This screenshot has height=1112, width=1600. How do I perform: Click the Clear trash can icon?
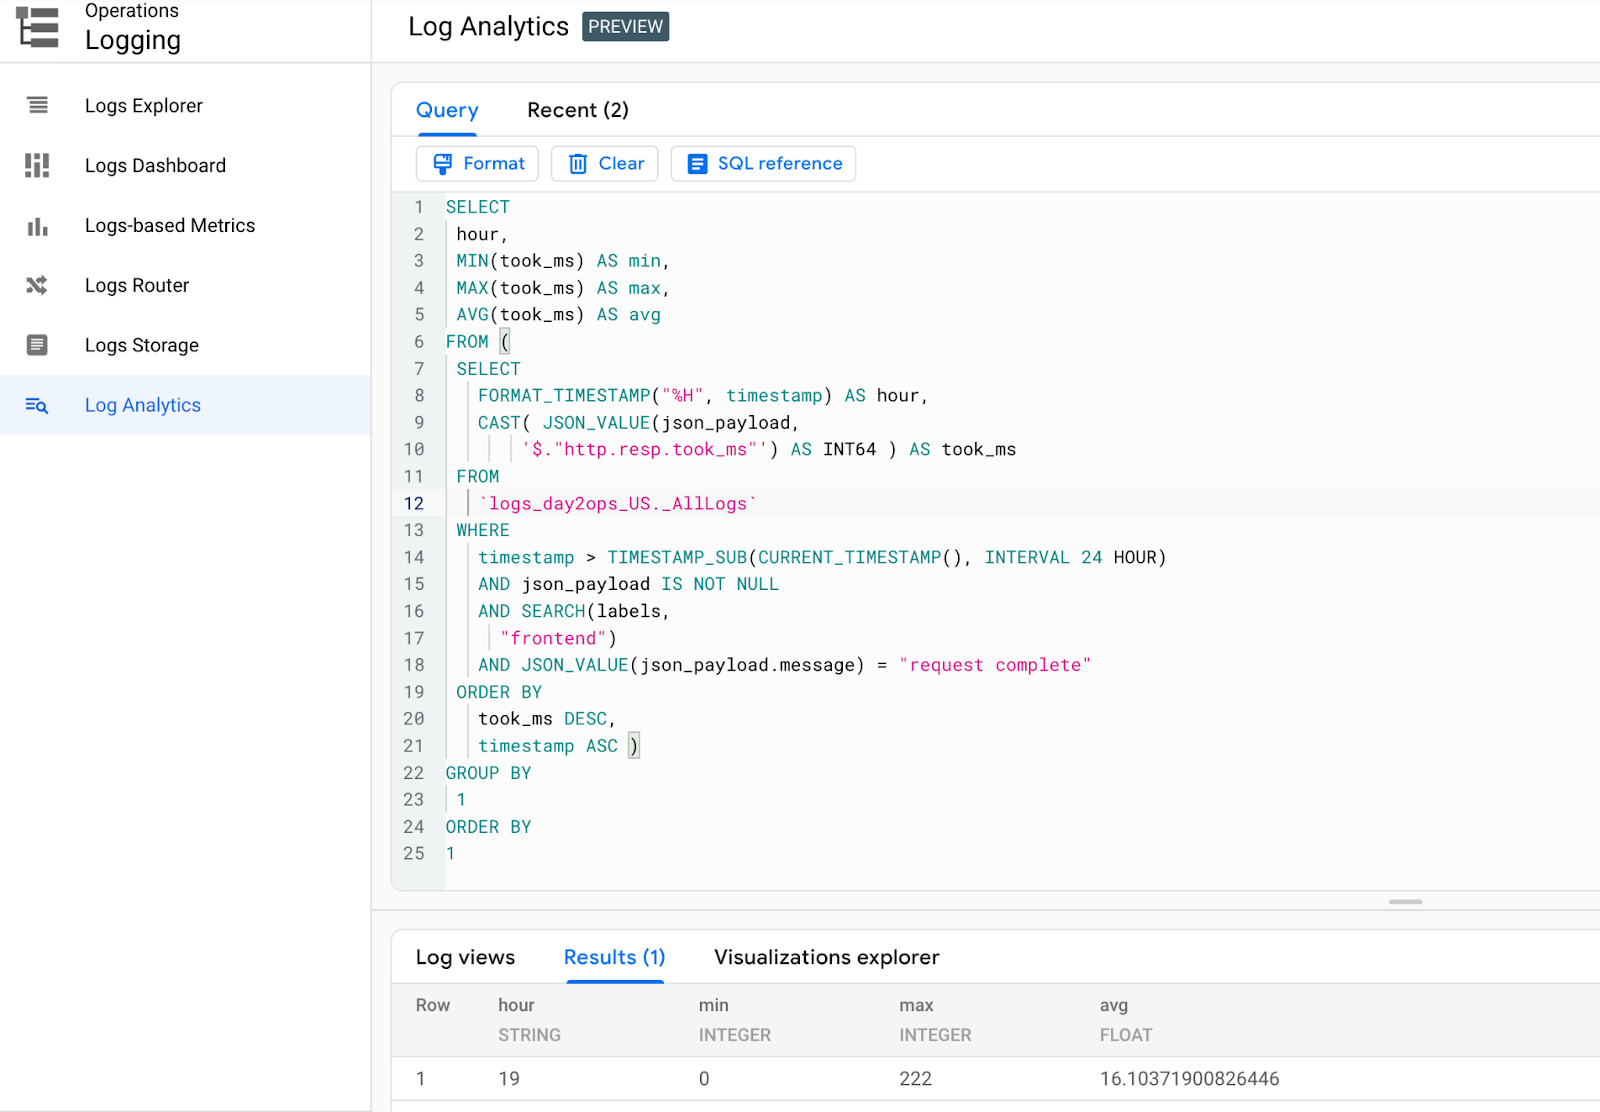click(x=578, y=164)
